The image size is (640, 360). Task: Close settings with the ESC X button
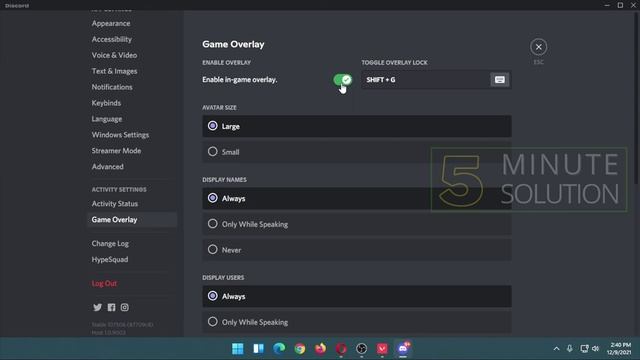click(x=538, y=47)
